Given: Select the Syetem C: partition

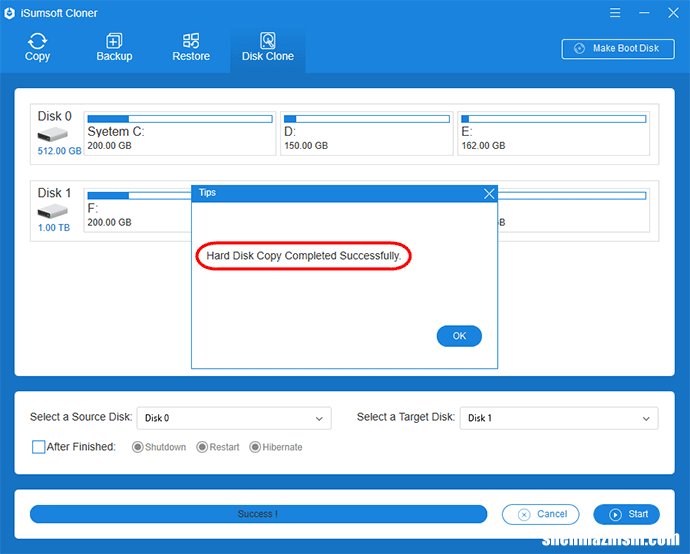Looking at the screenshot, I should pyautogui.click(x=180, y=133).
